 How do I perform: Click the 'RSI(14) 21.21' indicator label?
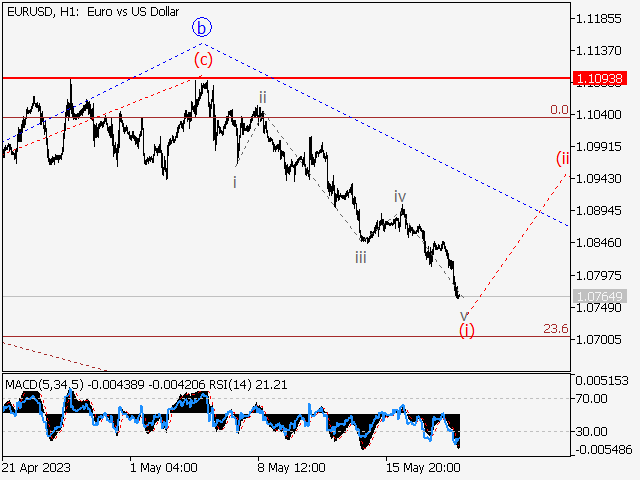pyautogui.click(x=248, y=385)
